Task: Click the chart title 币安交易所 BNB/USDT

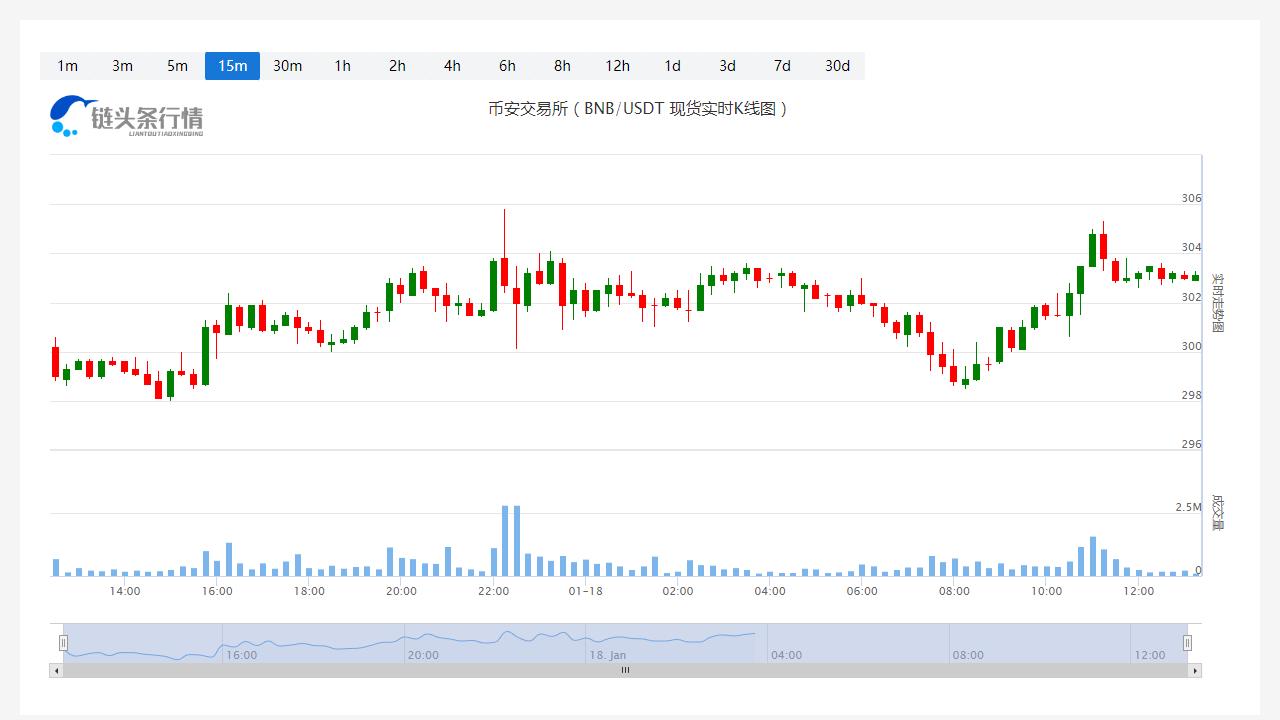Action: pyautogui.click(x=638, y=108)
